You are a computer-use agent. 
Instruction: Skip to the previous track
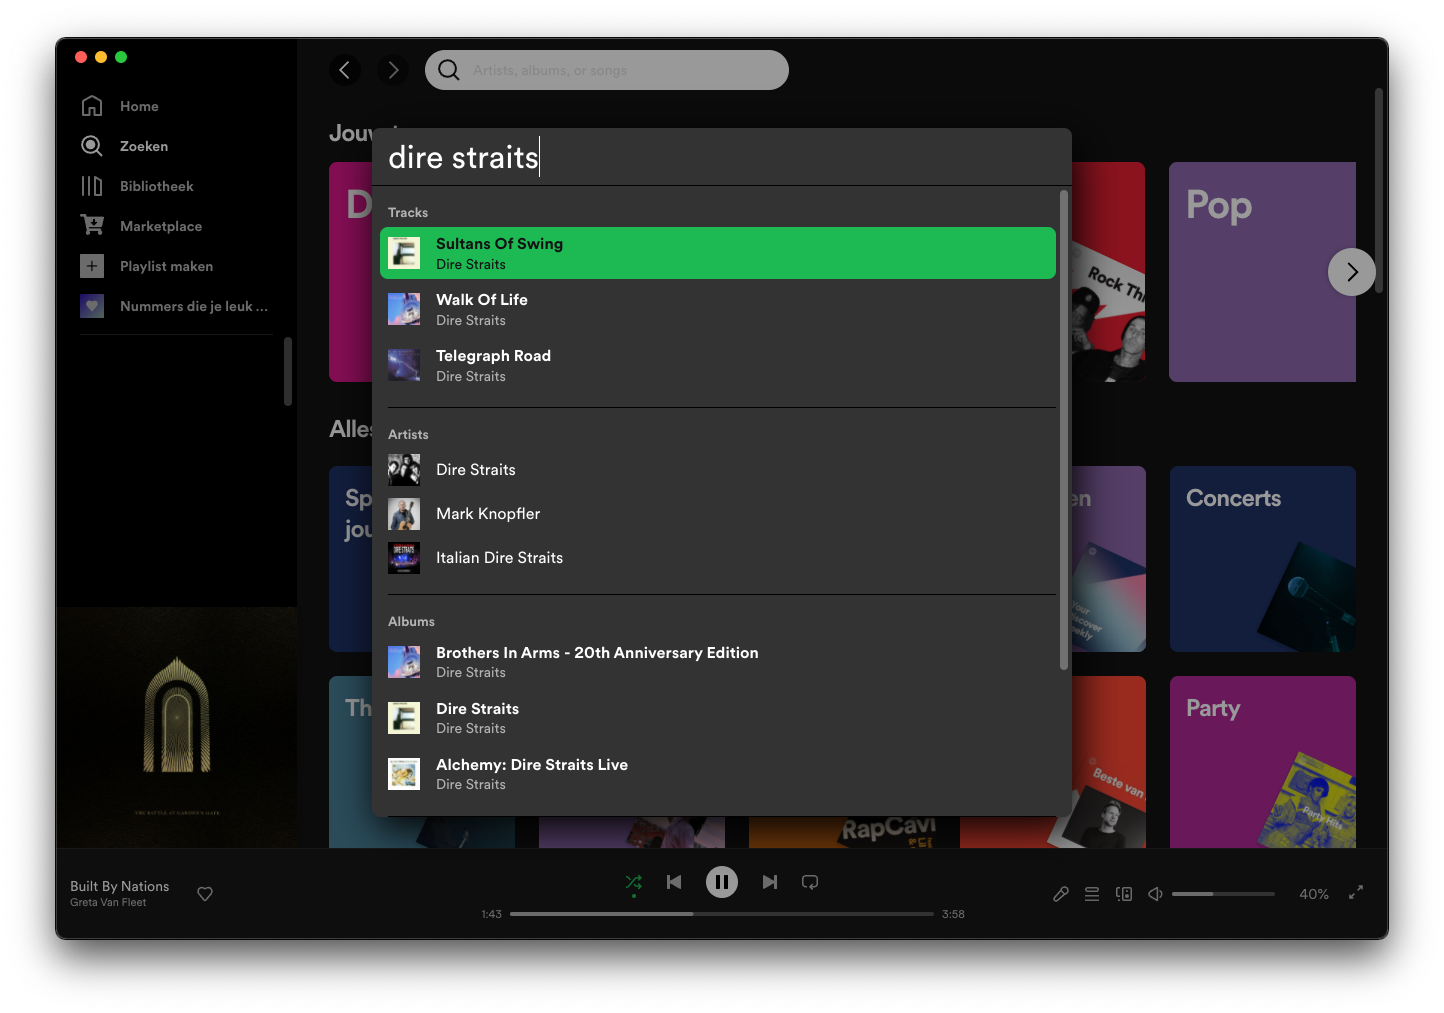click(x=674, y=882)
